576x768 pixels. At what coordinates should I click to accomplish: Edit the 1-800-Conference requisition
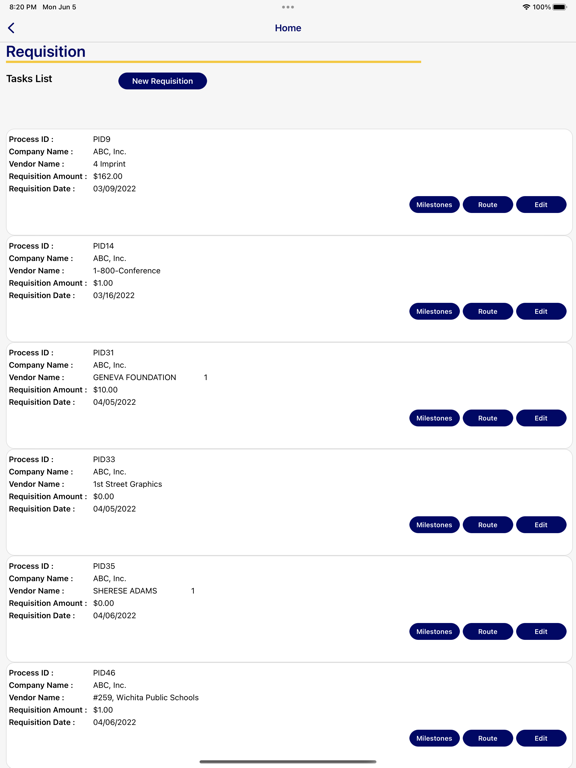point(541,312)
